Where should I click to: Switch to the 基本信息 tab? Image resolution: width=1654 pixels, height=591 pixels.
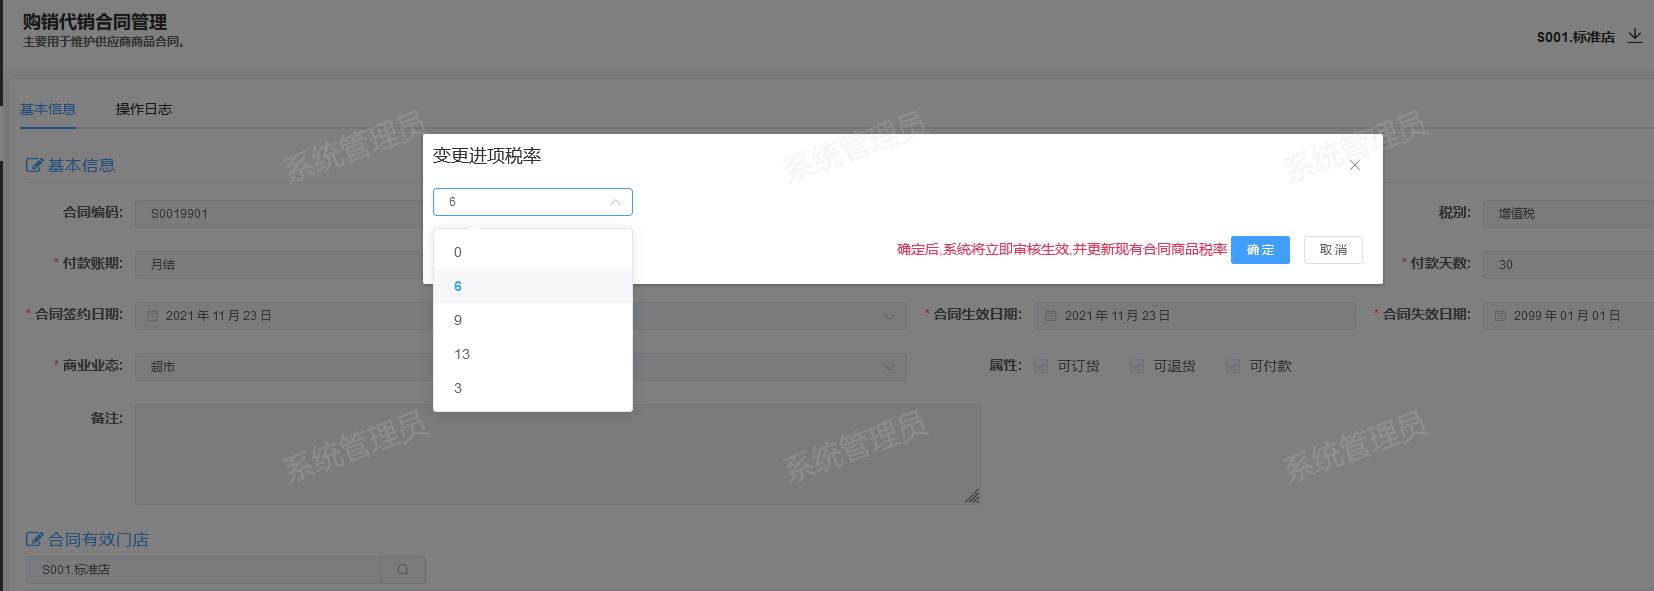pyautogui.click(x=48, y=109)
